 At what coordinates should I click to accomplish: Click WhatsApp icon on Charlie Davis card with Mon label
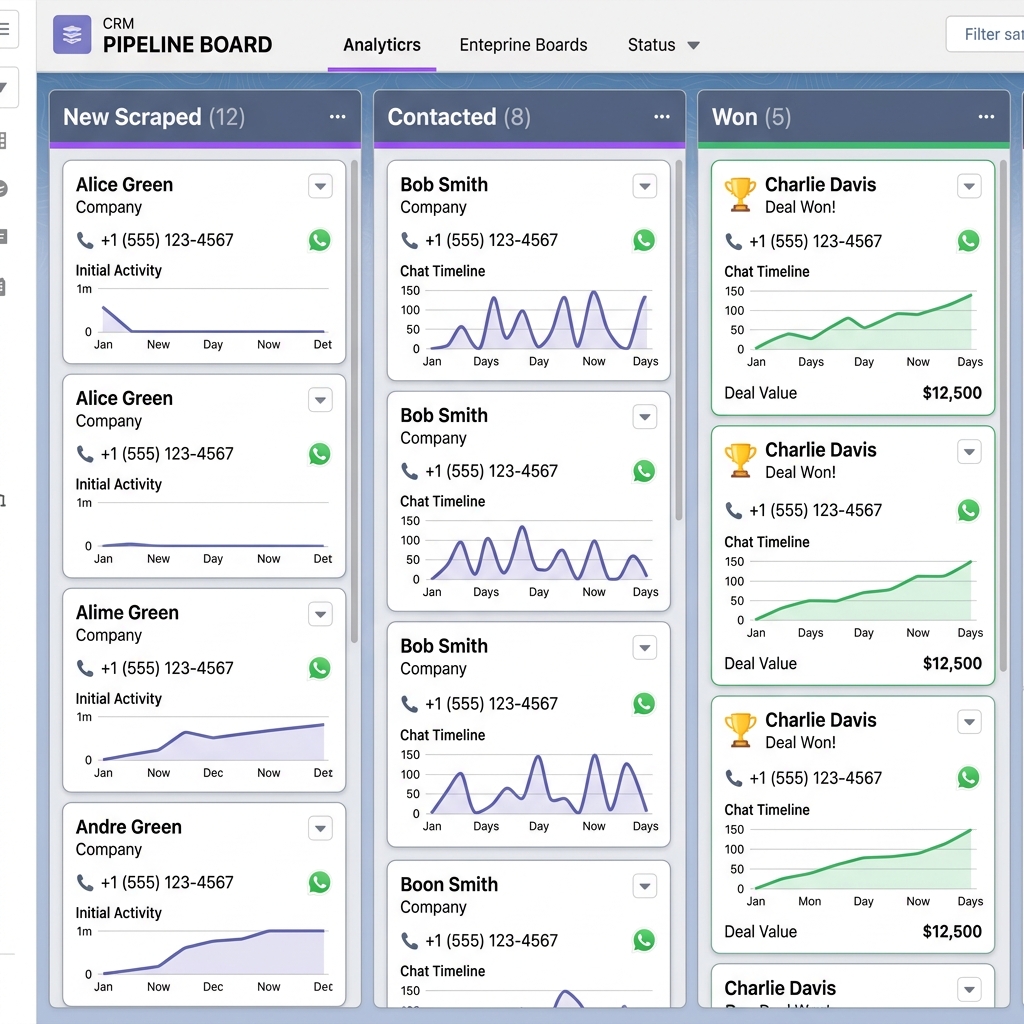968,777
